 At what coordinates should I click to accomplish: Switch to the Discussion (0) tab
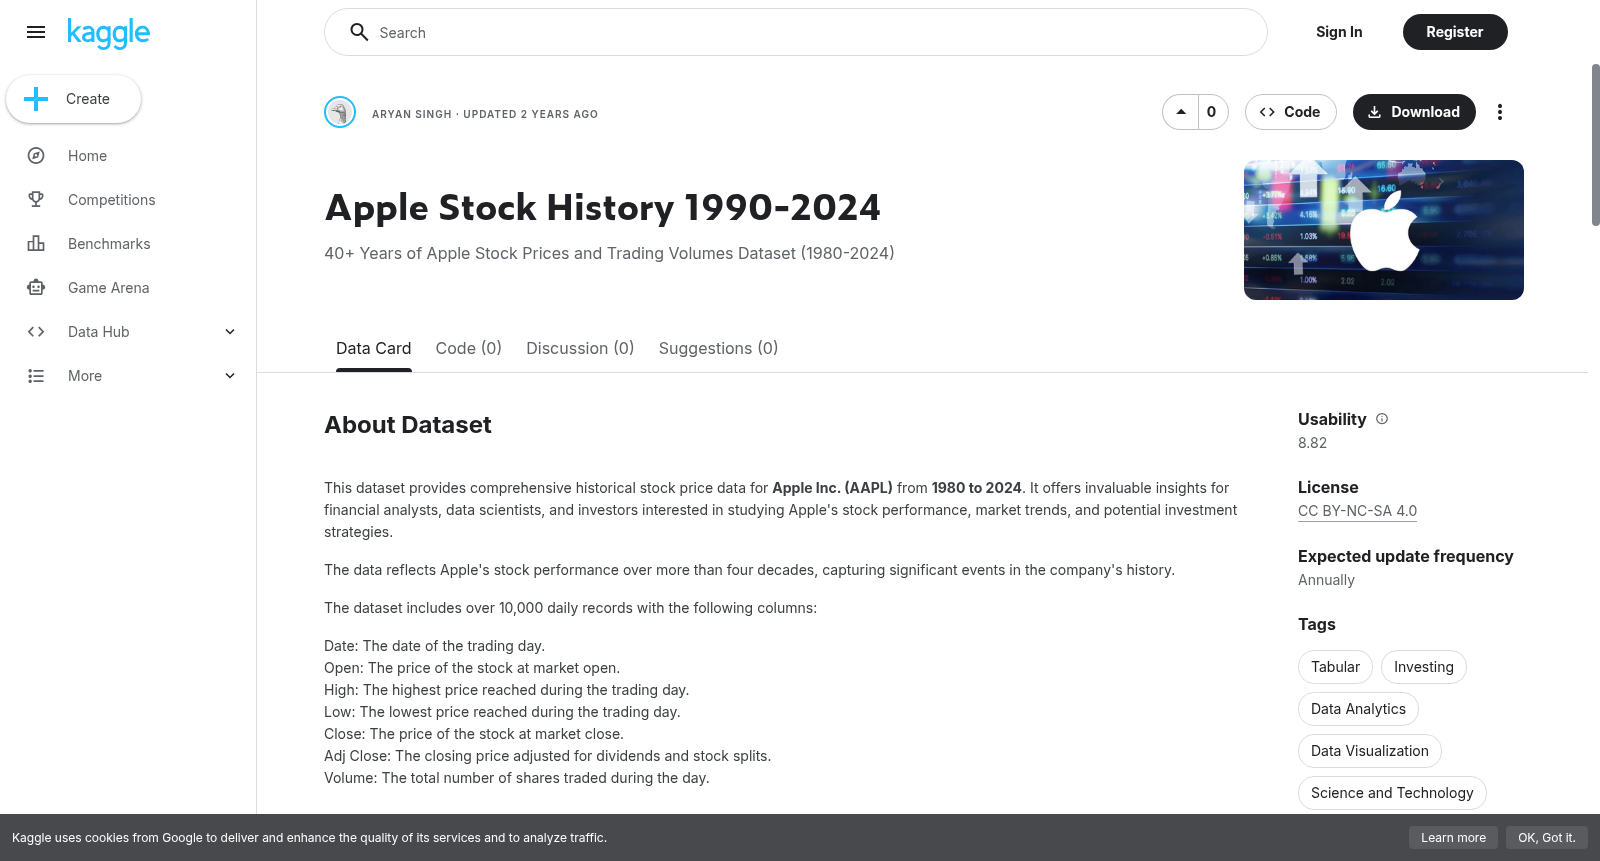pyautogui.click(x=580, y=348)
